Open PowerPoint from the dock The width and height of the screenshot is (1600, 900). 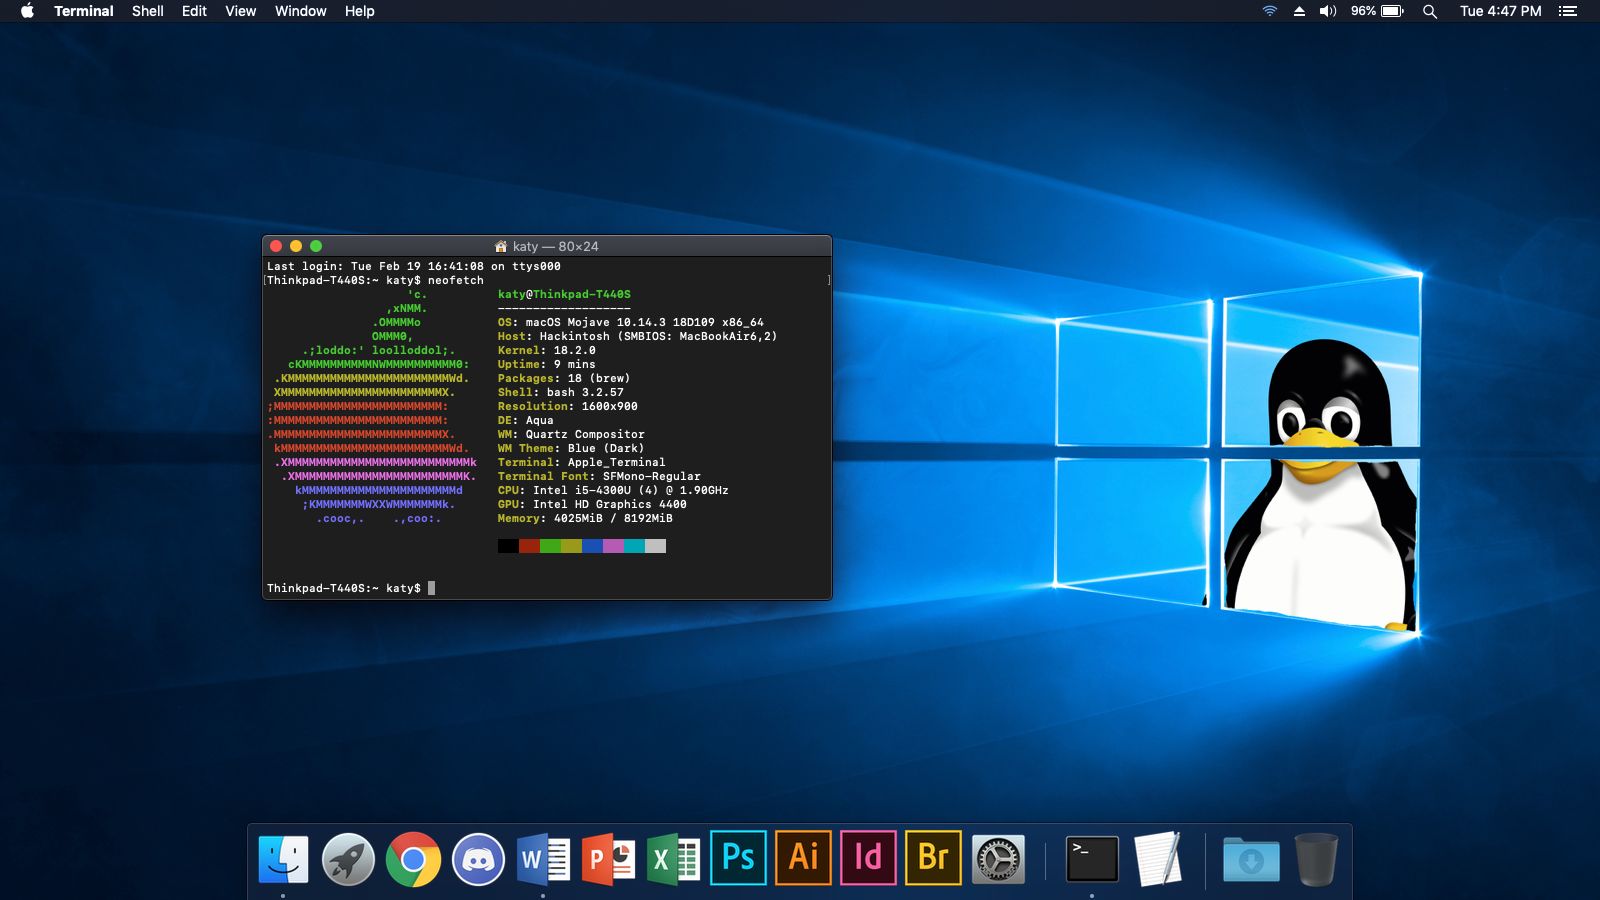tap(608, 858)
